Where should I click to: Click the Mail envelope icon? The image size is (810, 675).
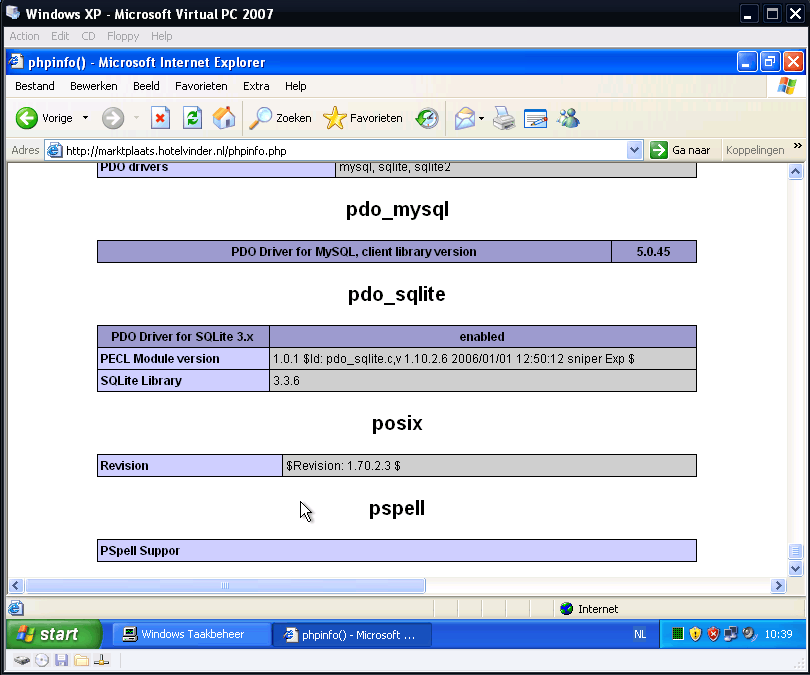464,118
